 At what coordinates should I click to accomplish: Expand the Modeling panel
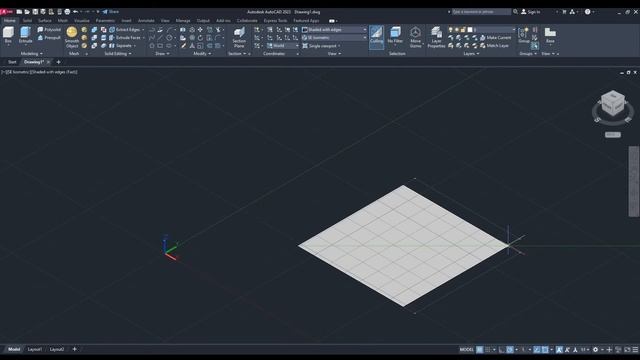pyautogui.click(x=31, y=53)
